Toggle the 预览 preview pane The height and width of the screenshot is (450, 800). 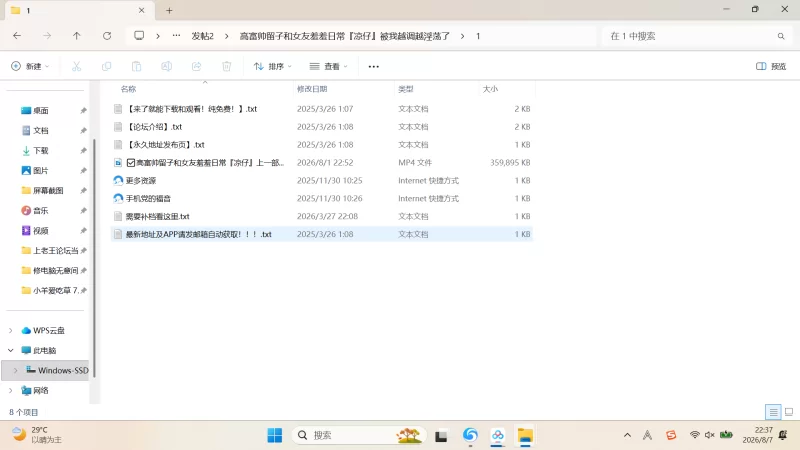click(x=771, y=66)
